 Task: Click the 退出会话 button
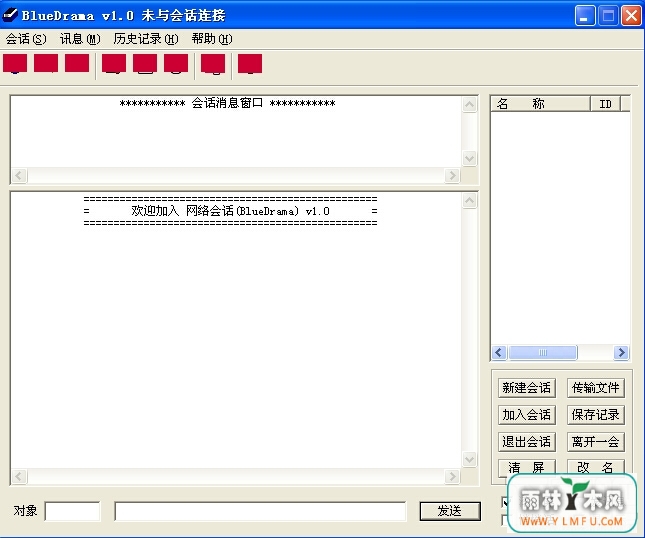(527, 442)
